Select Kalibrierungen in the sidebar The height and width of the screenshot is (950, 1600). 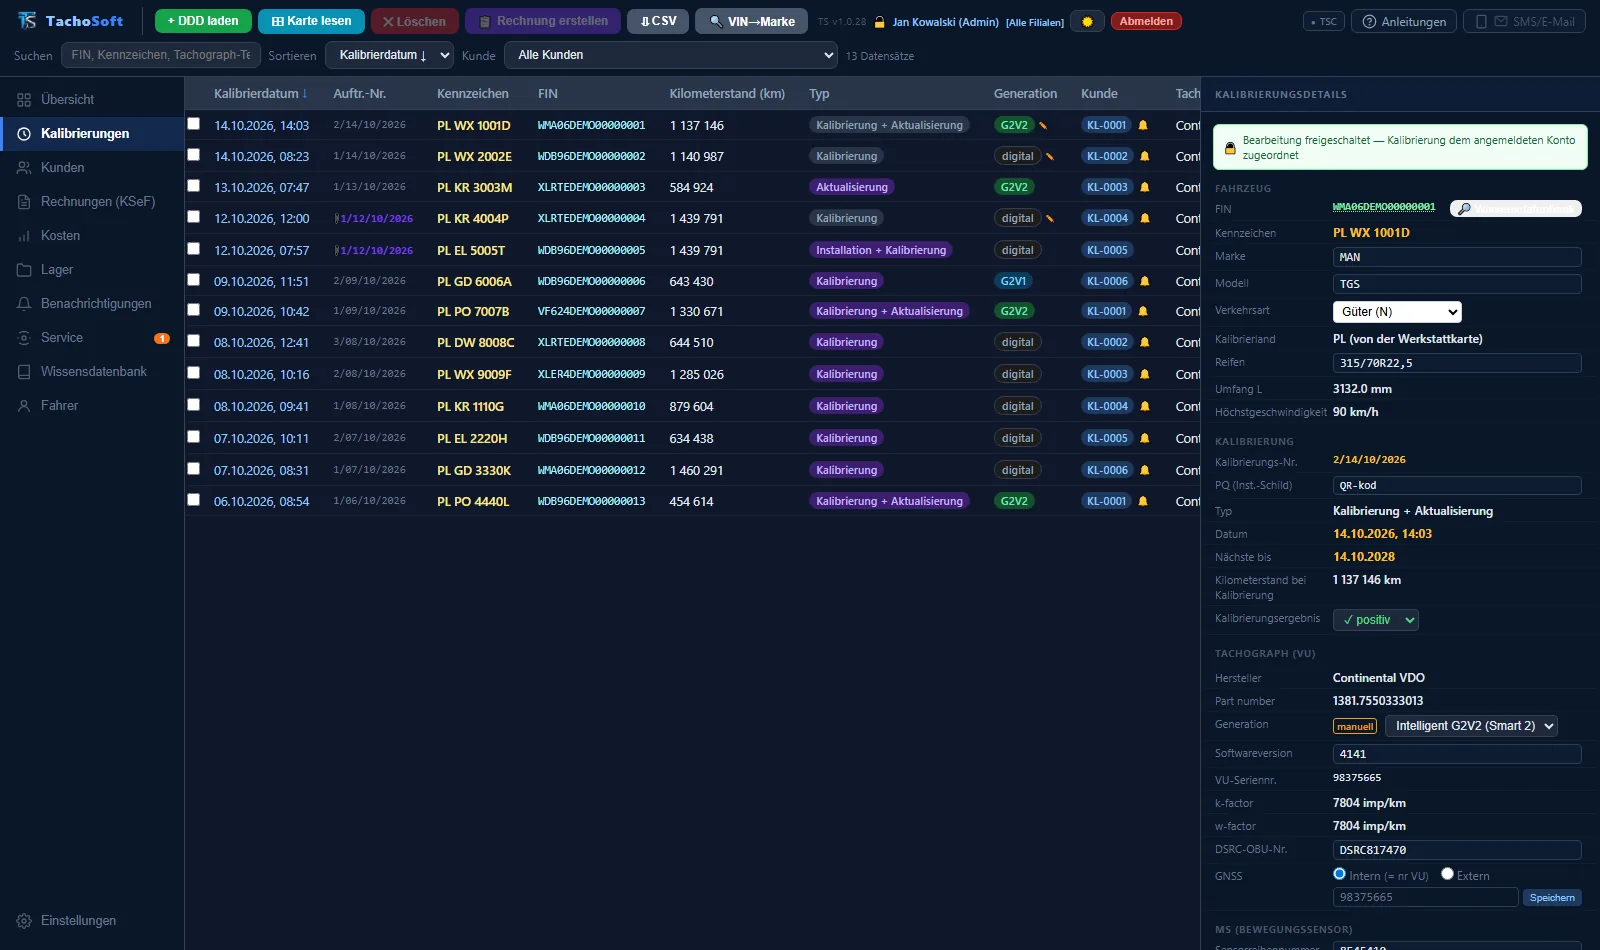click(92, 133)
